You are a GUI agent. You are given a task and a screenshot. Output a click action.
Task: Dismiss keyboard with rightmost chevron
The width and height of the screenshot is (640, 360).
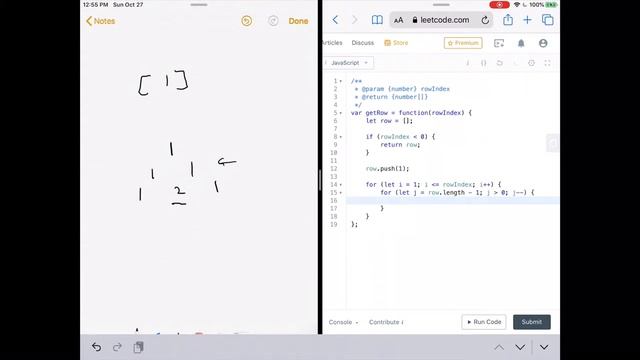(x=544, y=347)
